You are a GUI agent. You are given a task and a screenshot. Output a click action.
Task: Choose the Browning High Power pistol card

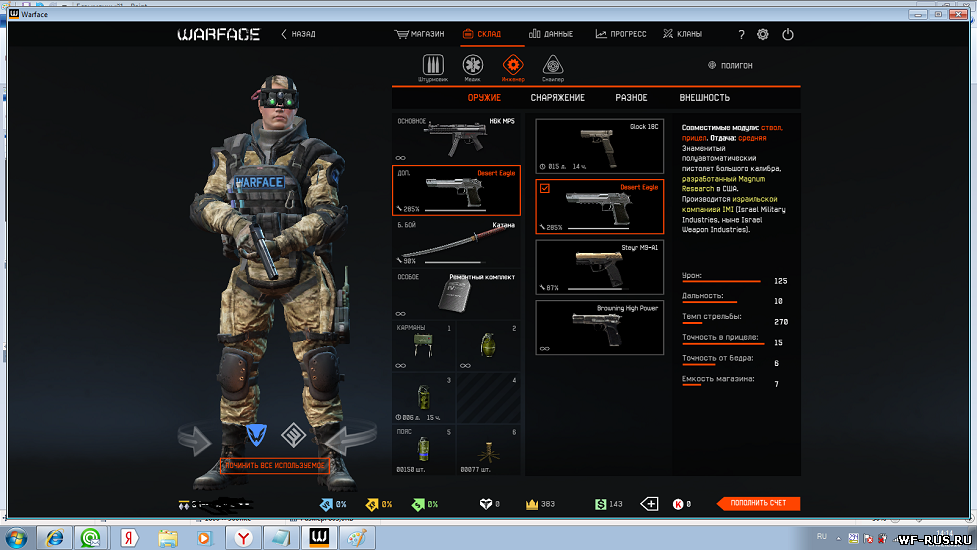point(599,328)
